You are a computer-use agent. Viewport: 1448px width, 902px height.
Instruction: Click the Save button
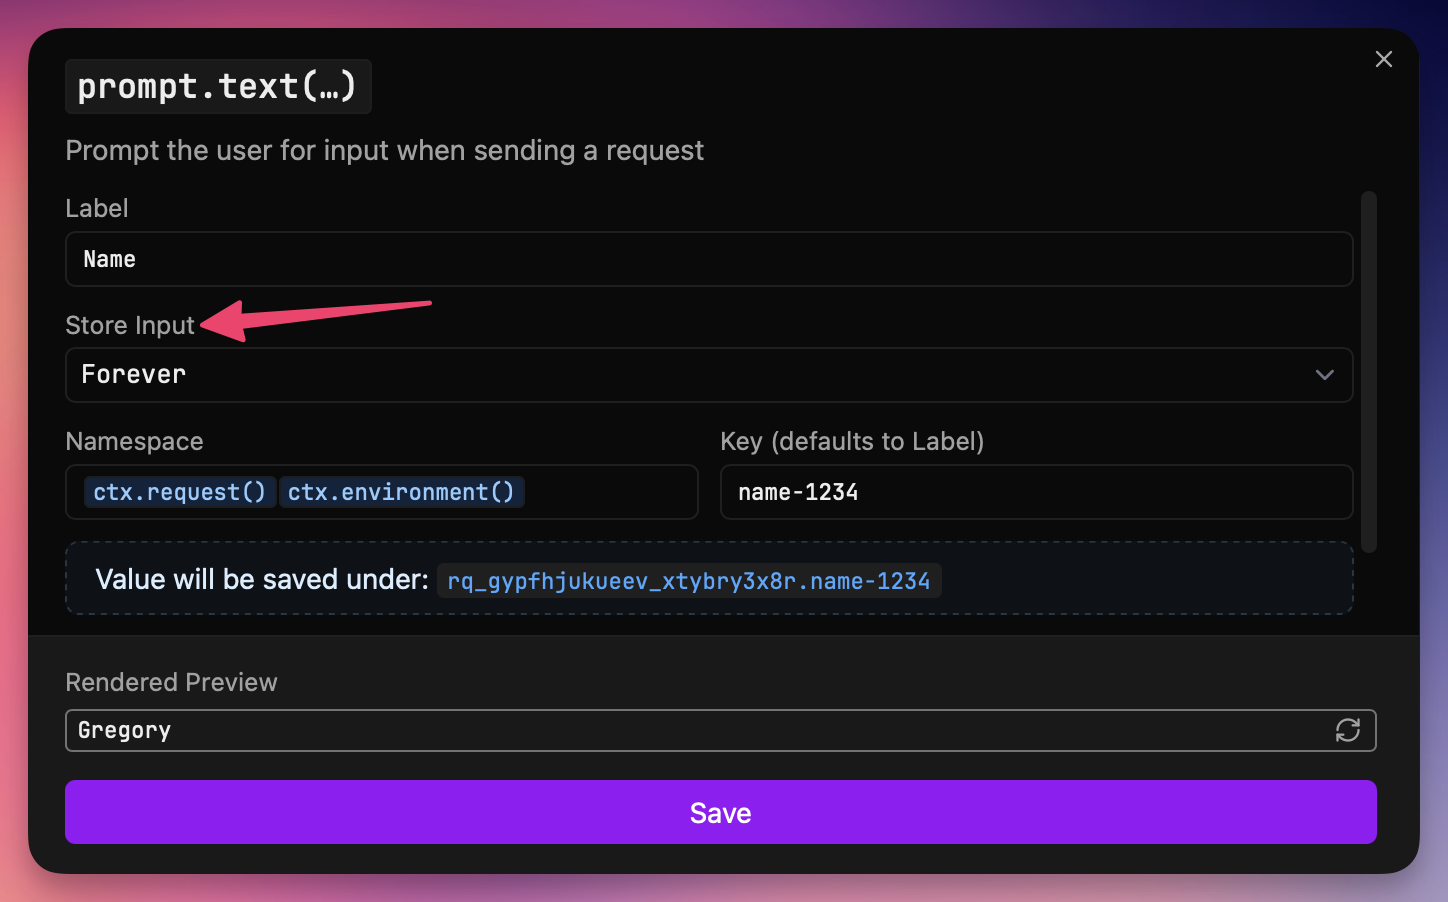click(x=720, y=812)
